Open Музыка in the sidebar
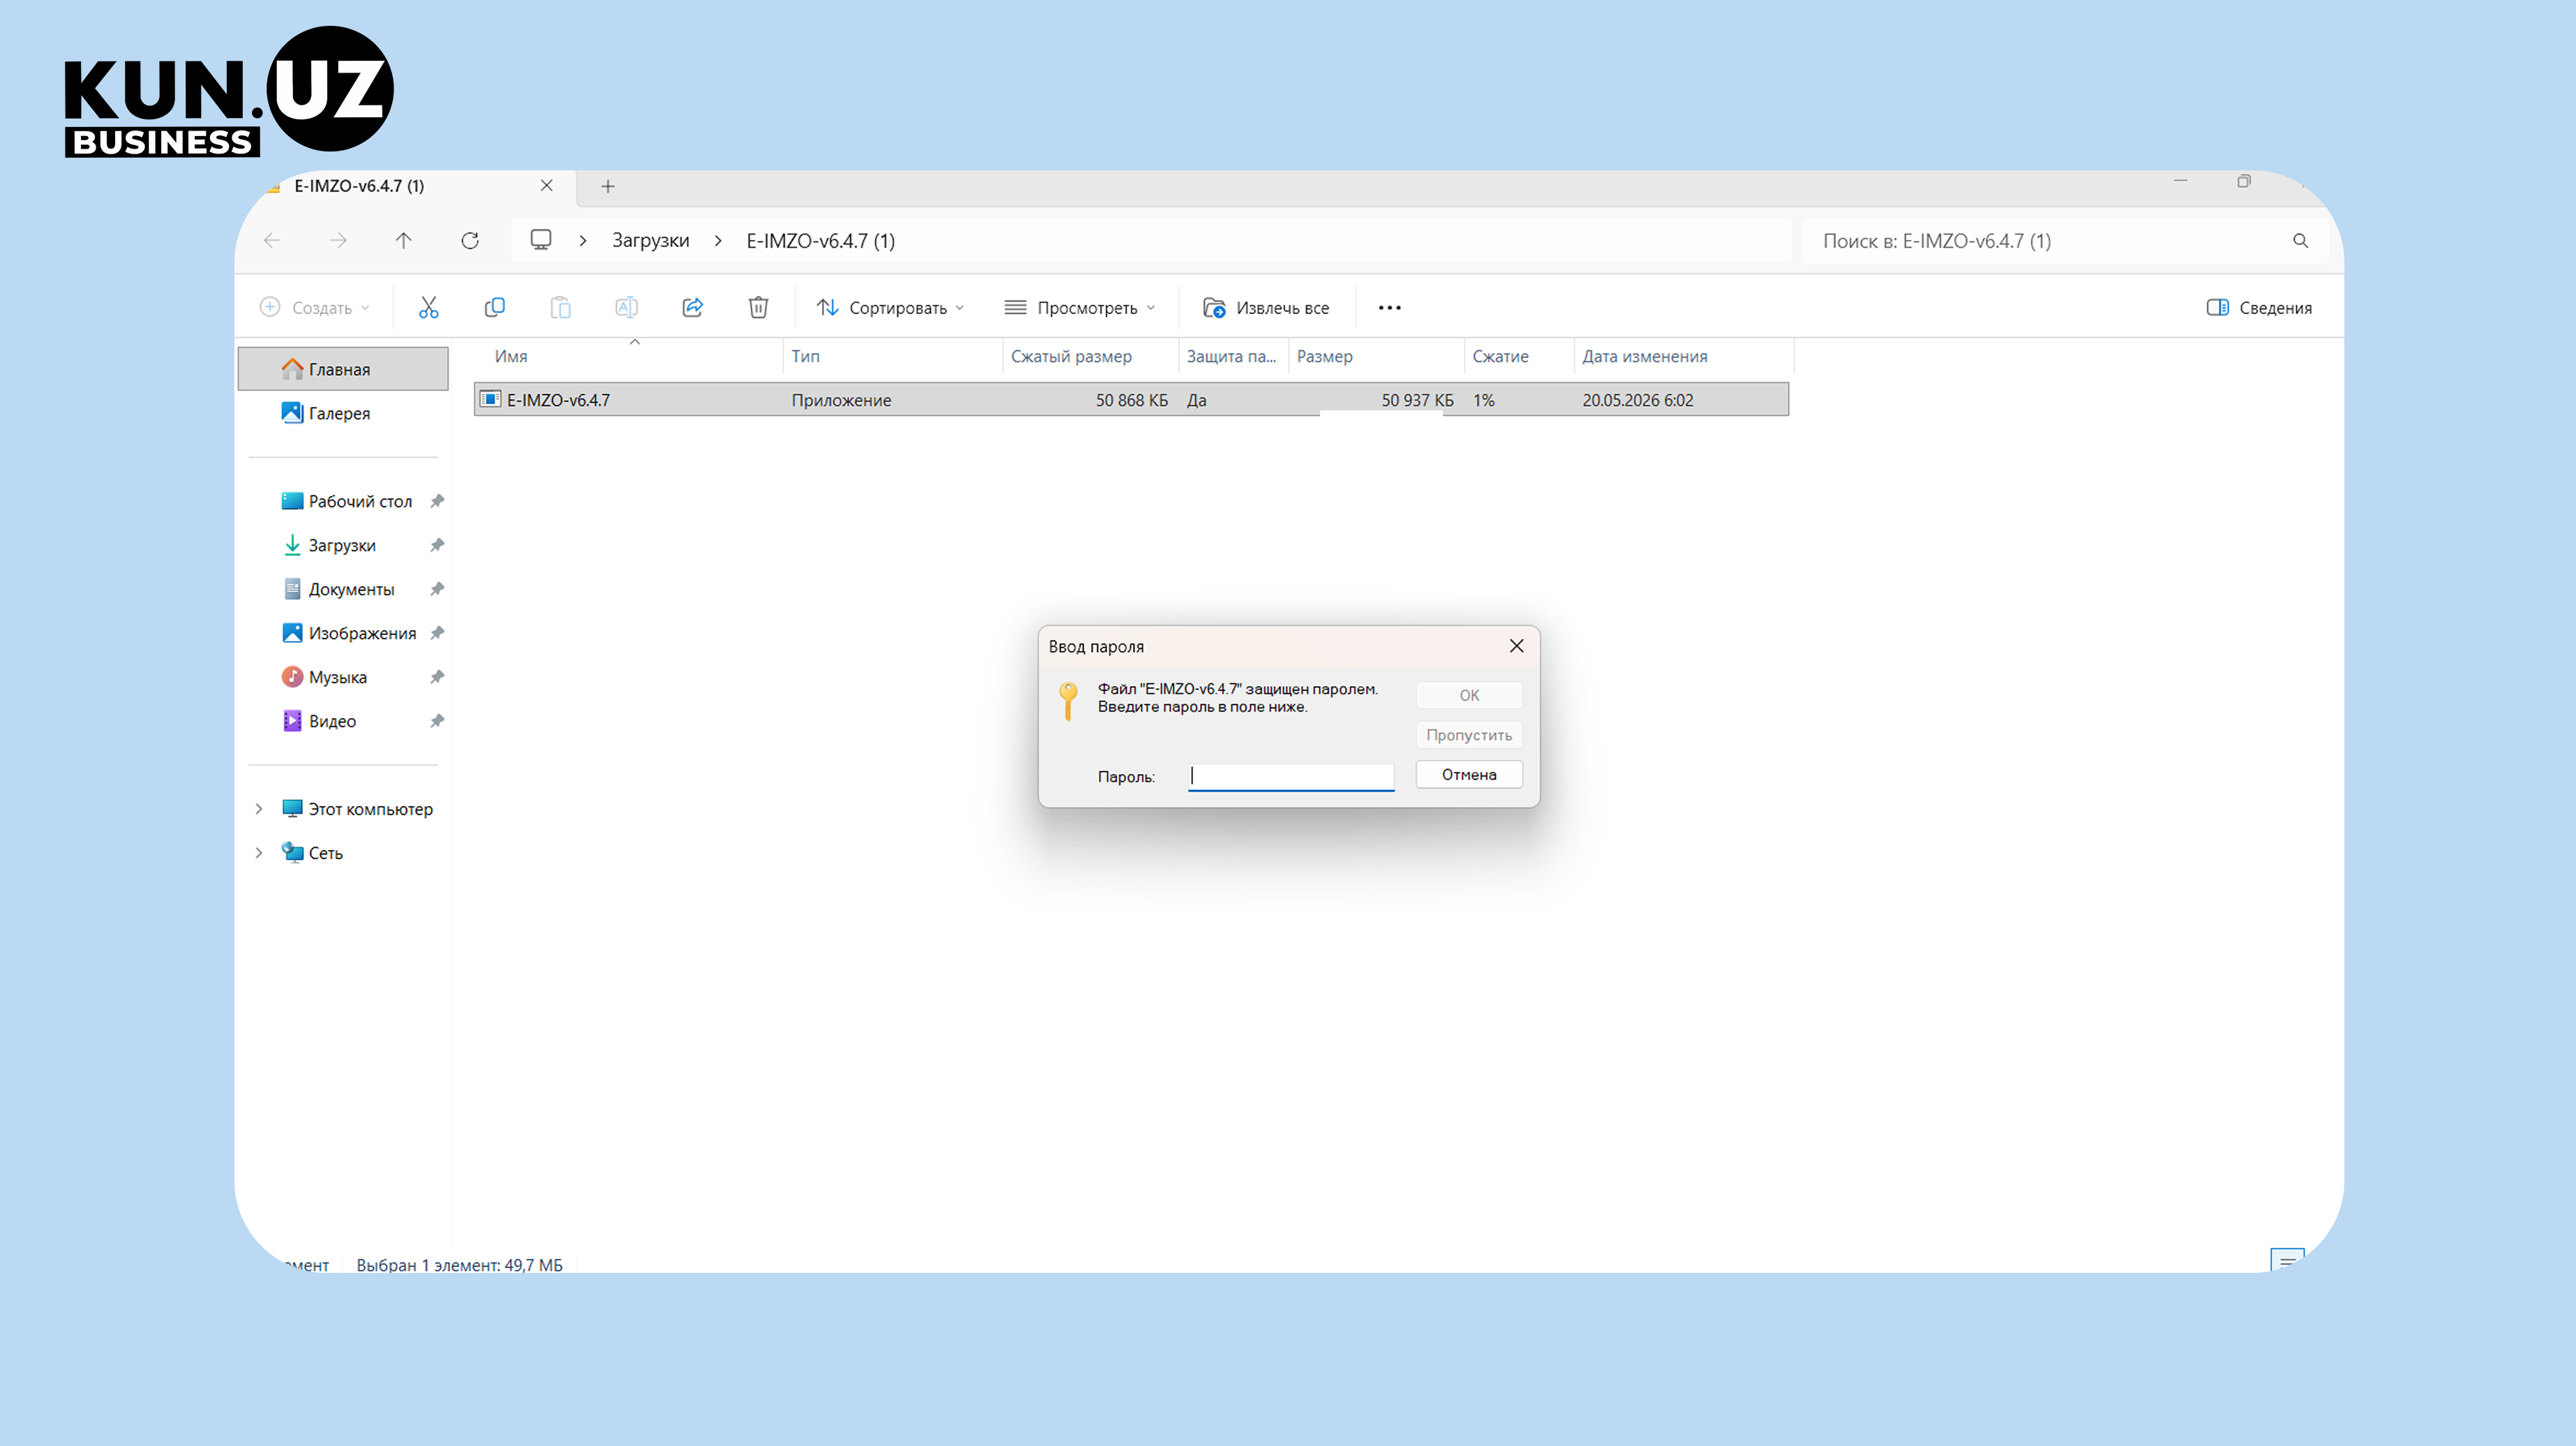Image resolution: width=2576 pixels, height=1446 pixels. (343, 677)
